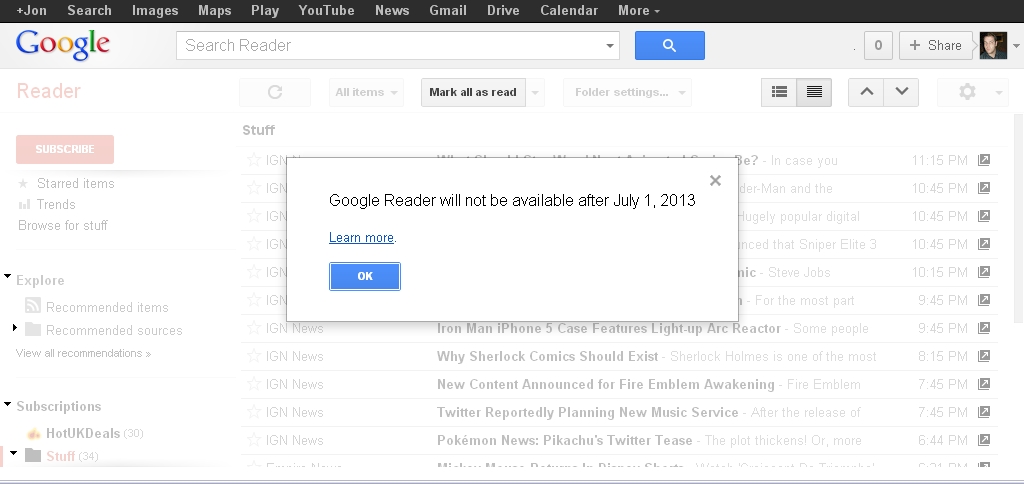Go to previous item arrow

(866, 92)
